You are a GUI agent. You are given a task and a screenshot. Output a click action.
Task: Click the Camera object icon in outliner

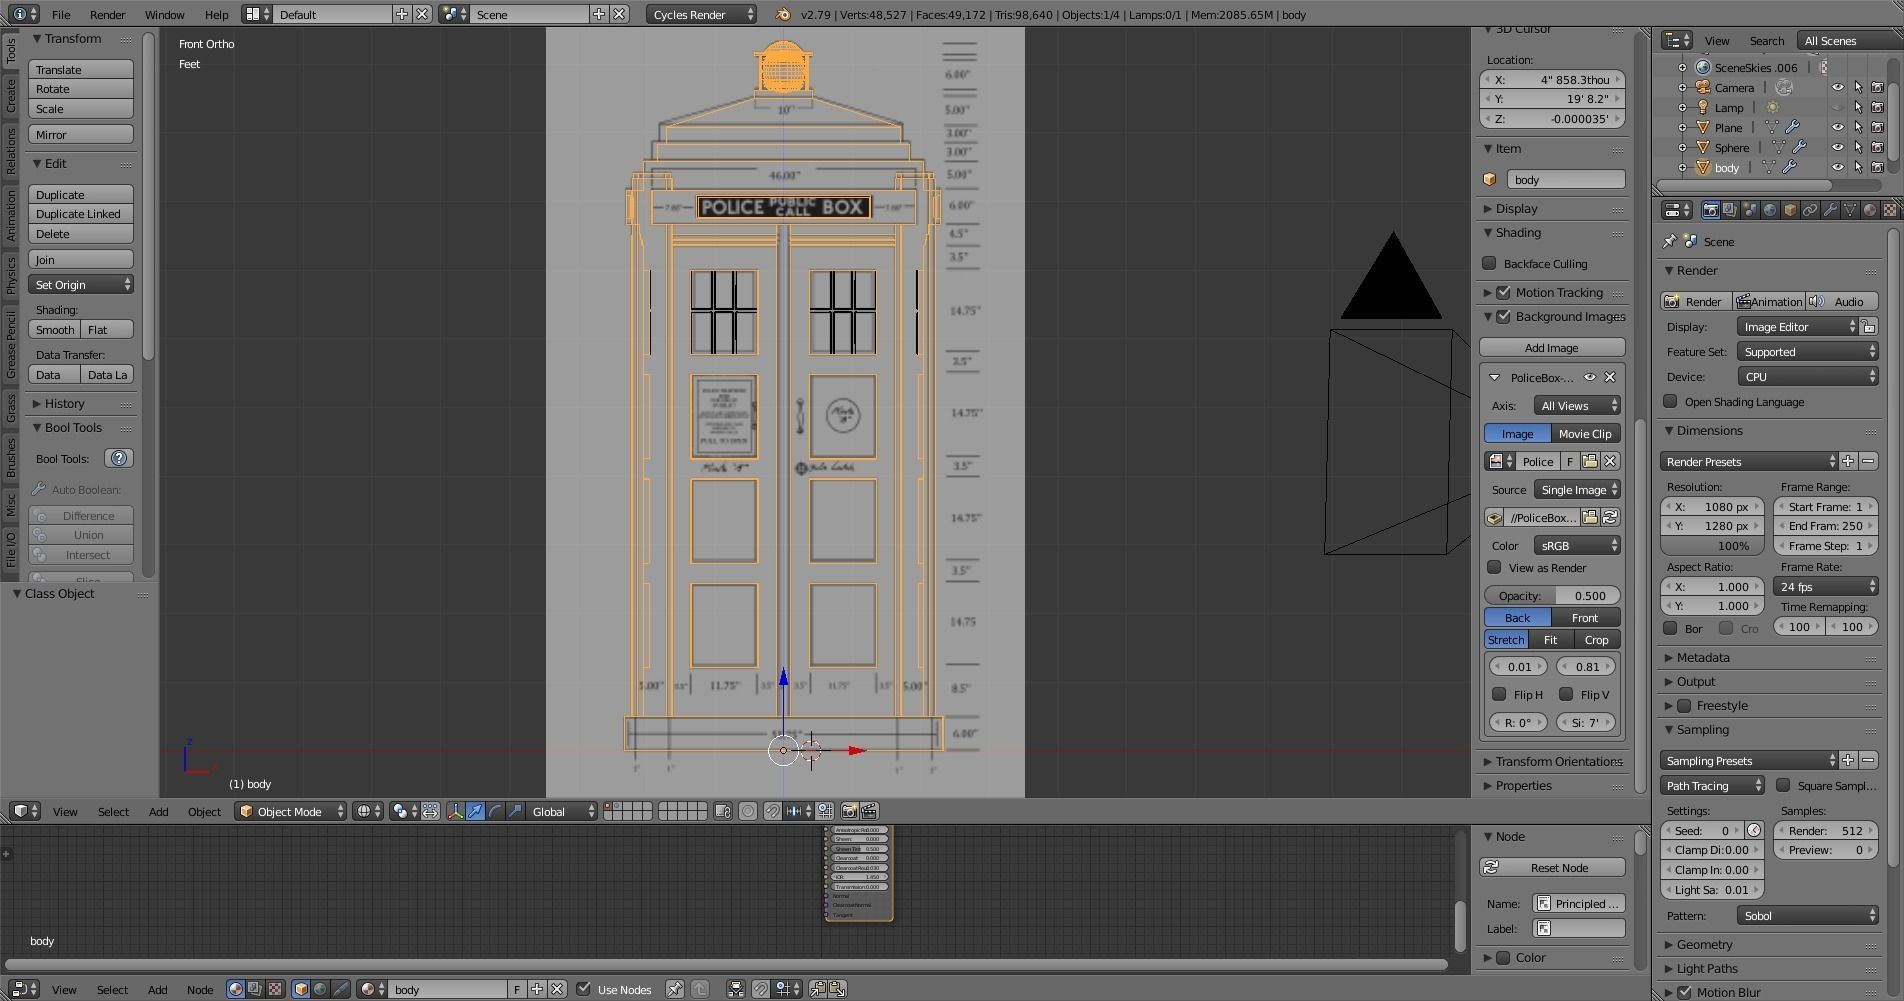(1703, 87)
